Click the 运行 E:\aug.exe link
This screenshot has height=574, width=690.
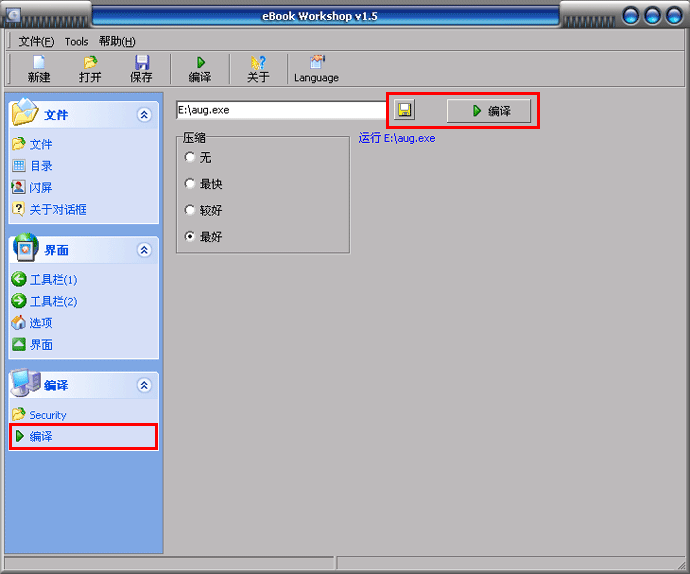pos(397,138)
